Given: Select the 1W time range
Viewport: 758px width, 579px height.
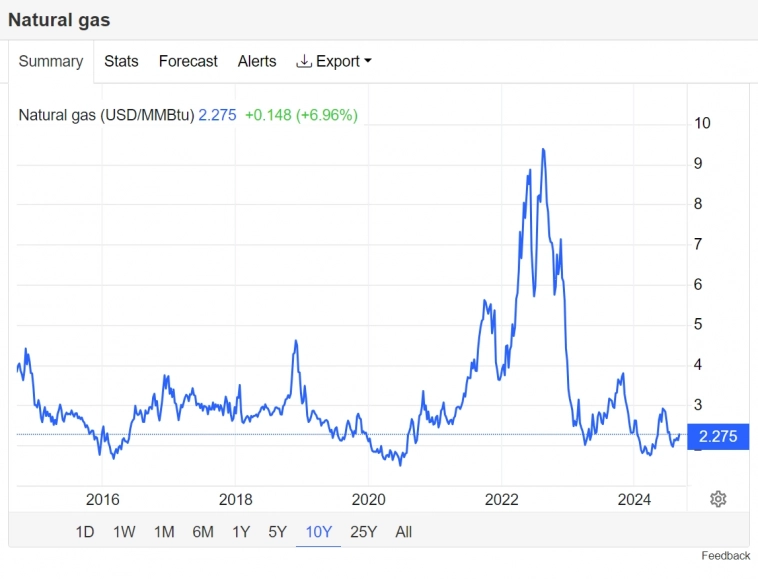Looking at the screenshot, I should click(124, 532).
